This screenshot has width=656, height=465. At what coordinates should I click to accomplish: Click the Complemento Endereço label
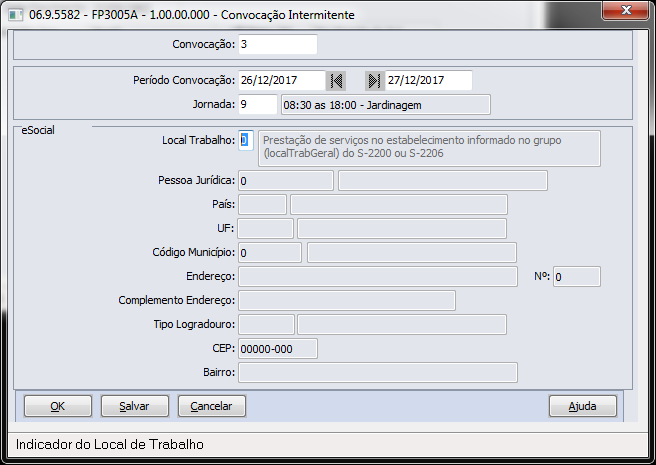pyautogui.click(x=177, y=301)
